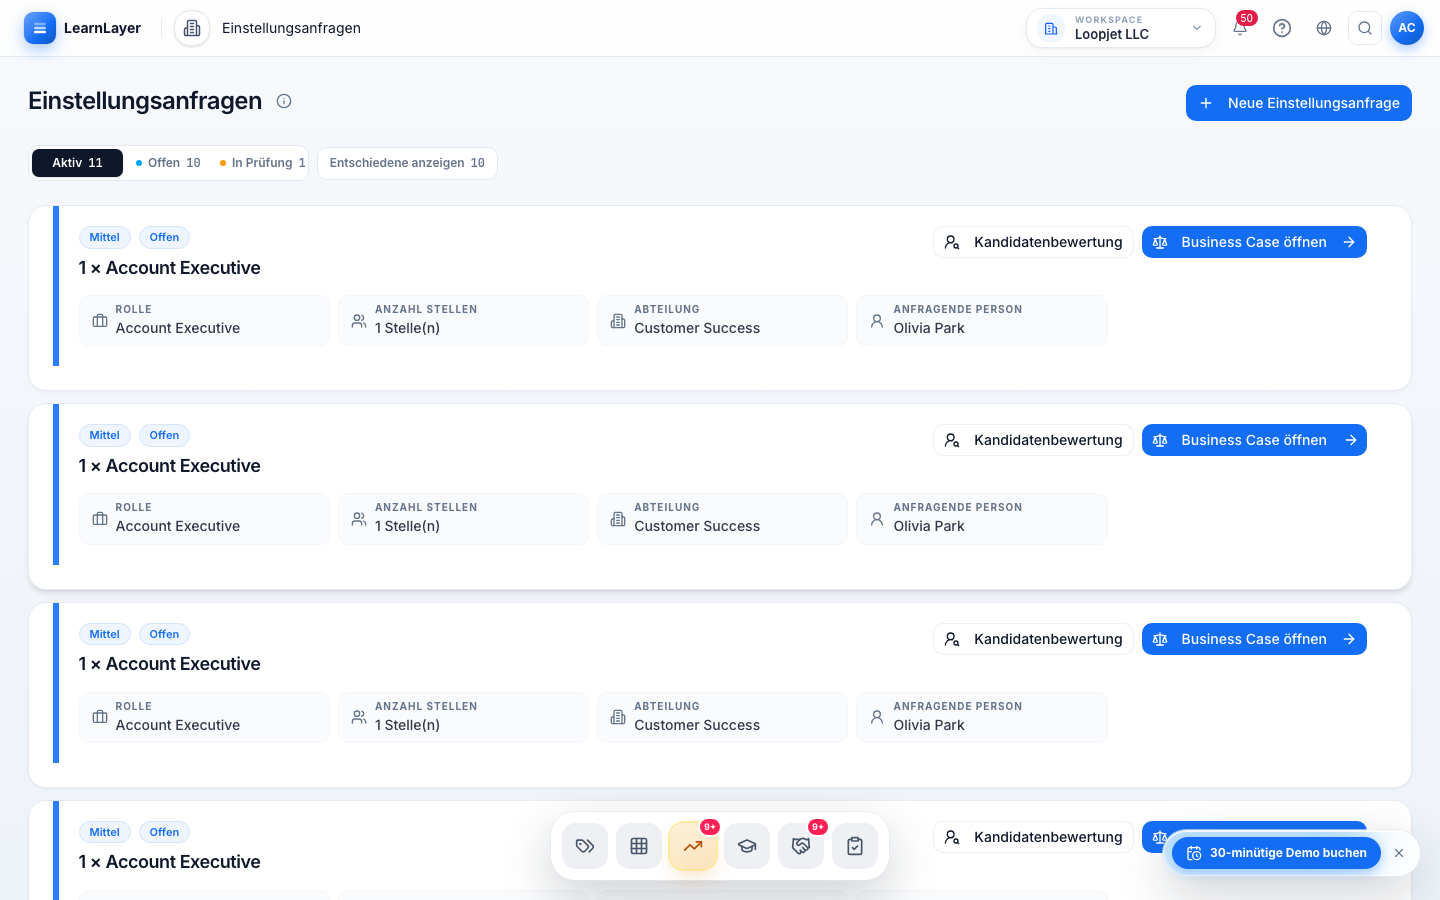The image size is (1440, 900).
Task: Click the Einstellungsanfragen page heading
Action: pos(145,101)
